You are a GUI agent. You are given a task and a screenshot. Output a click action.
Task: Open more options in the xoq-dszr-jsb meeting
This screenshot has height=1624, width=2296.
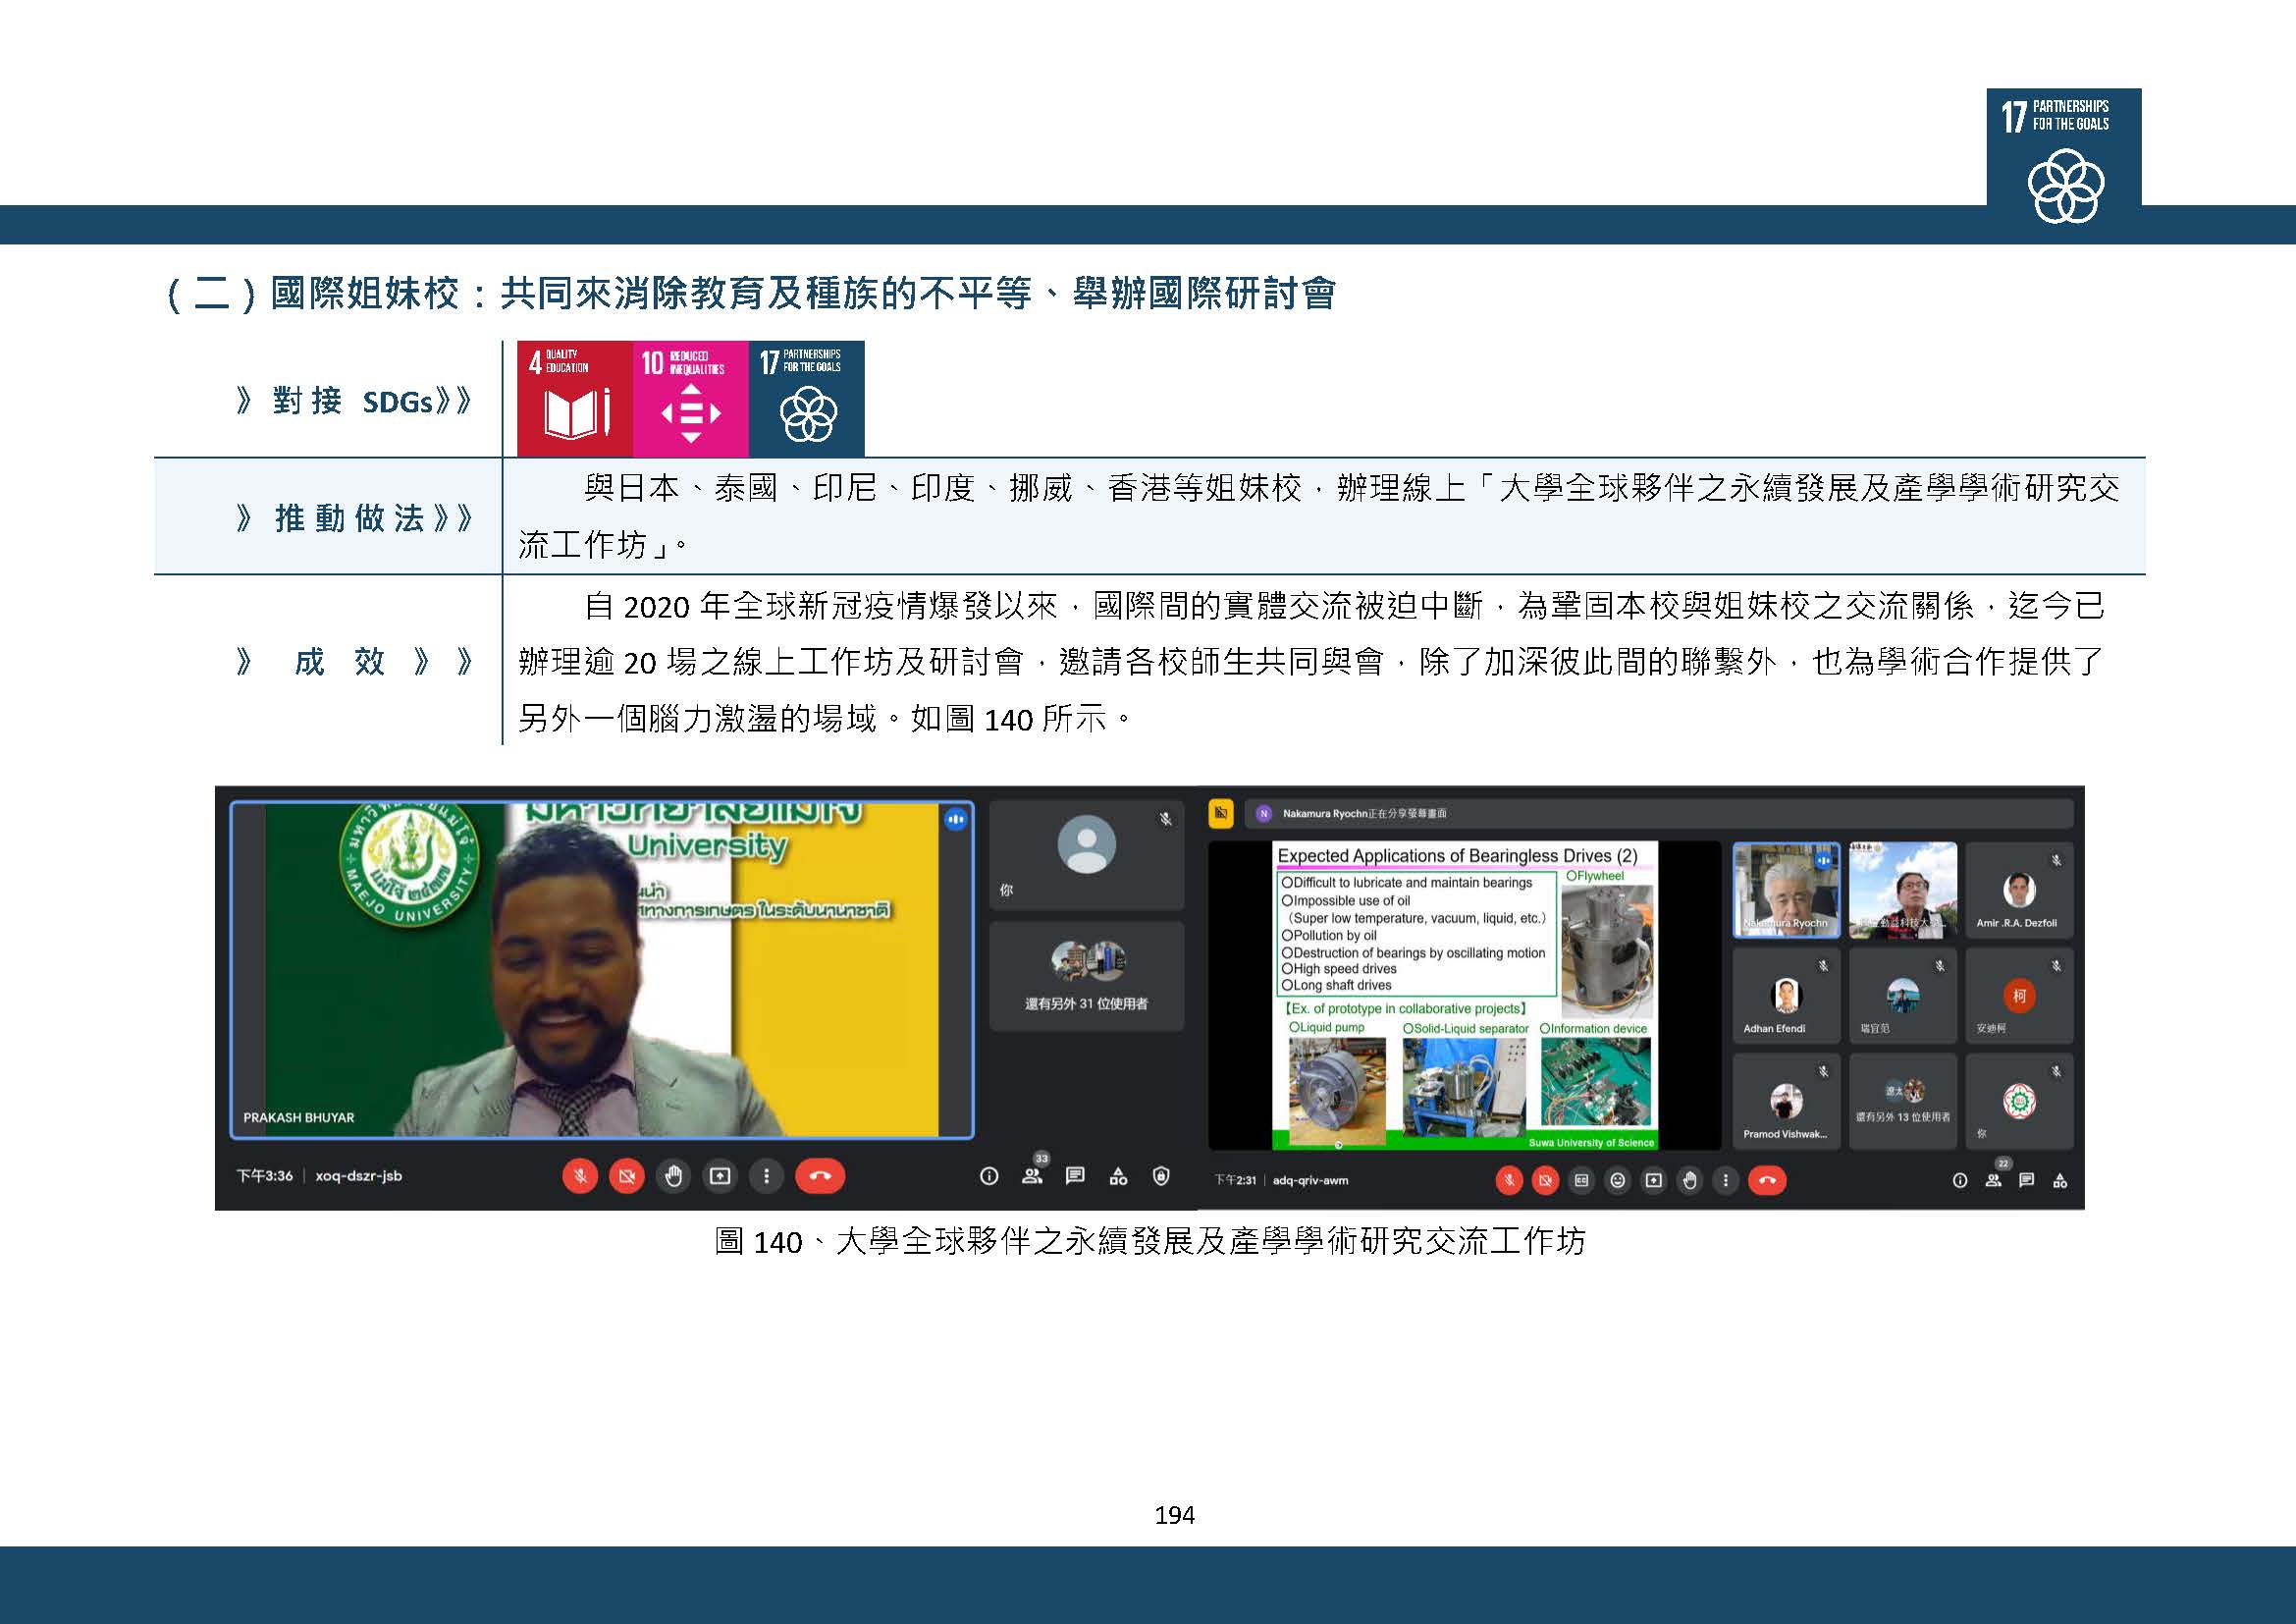click(x=767, y=1176)
